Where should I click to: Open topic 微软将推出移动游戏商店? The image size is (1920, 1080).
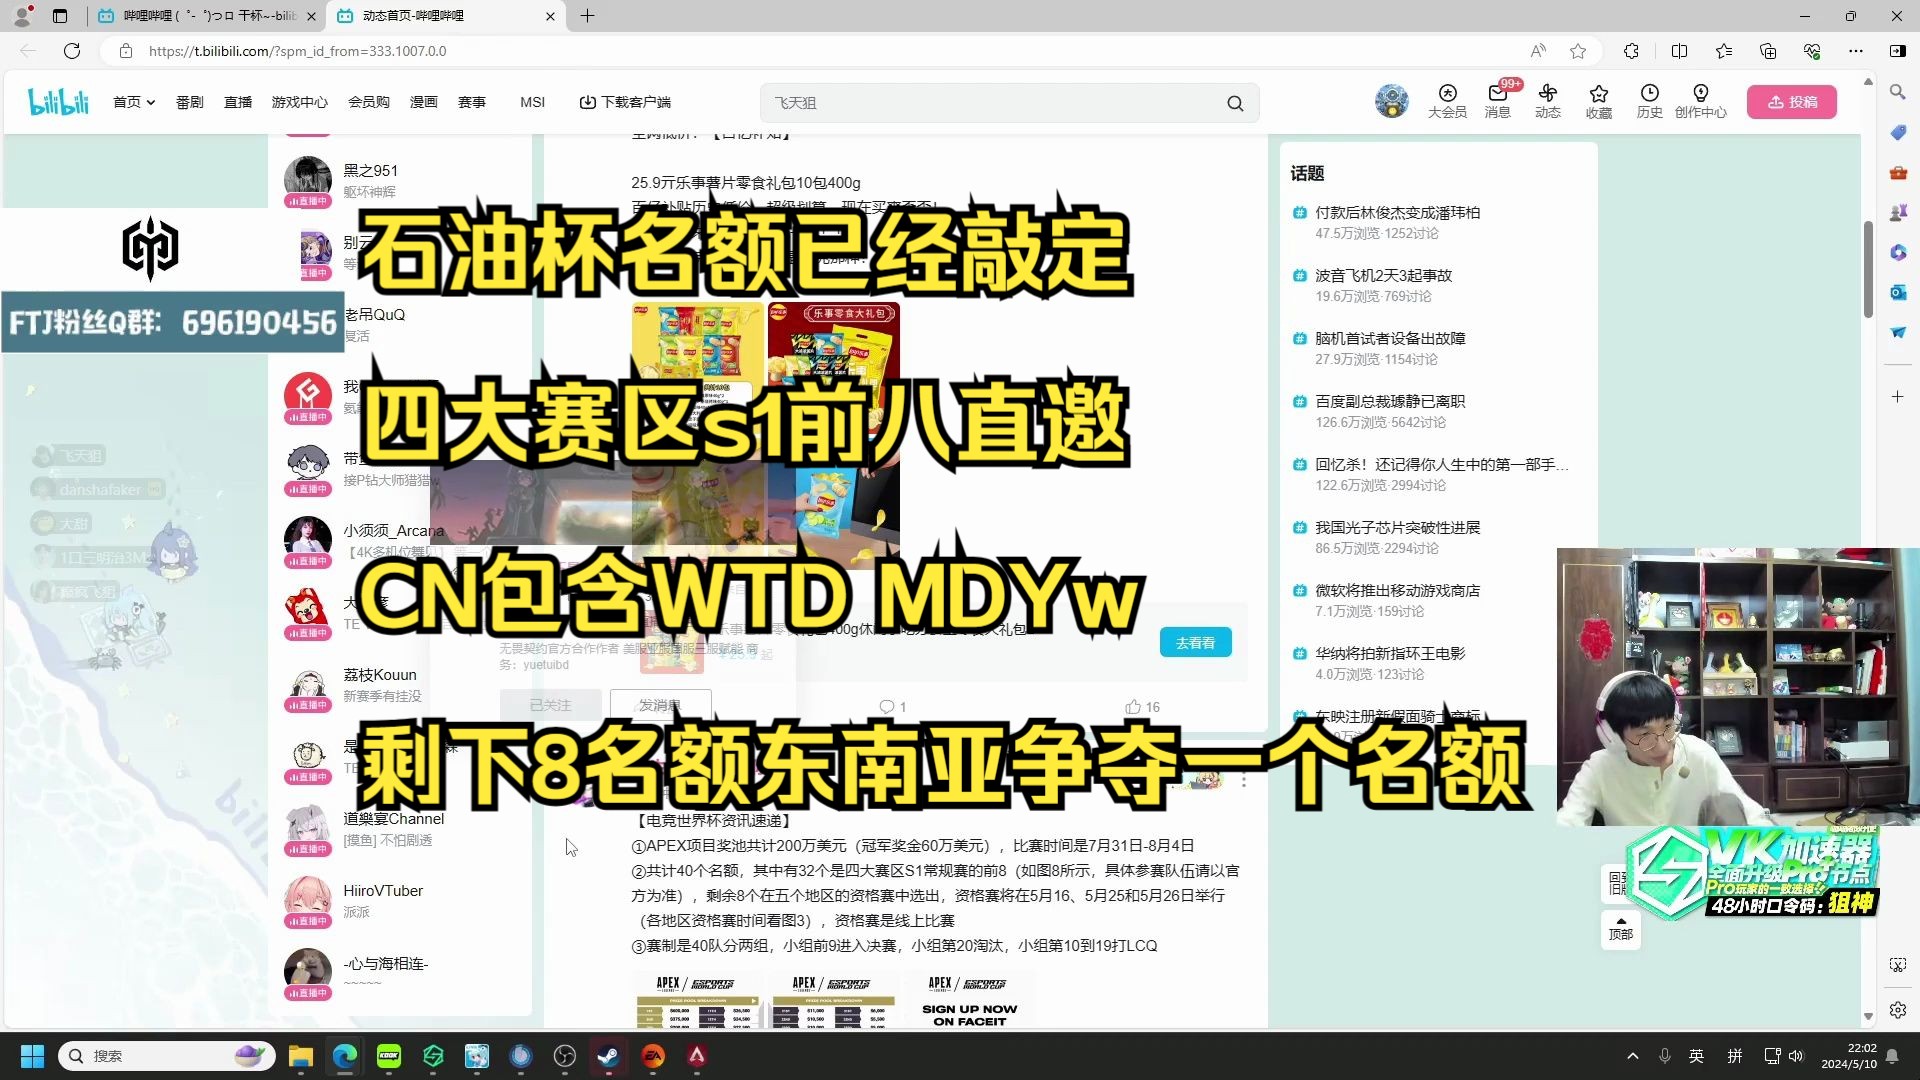click(1397, 591)
